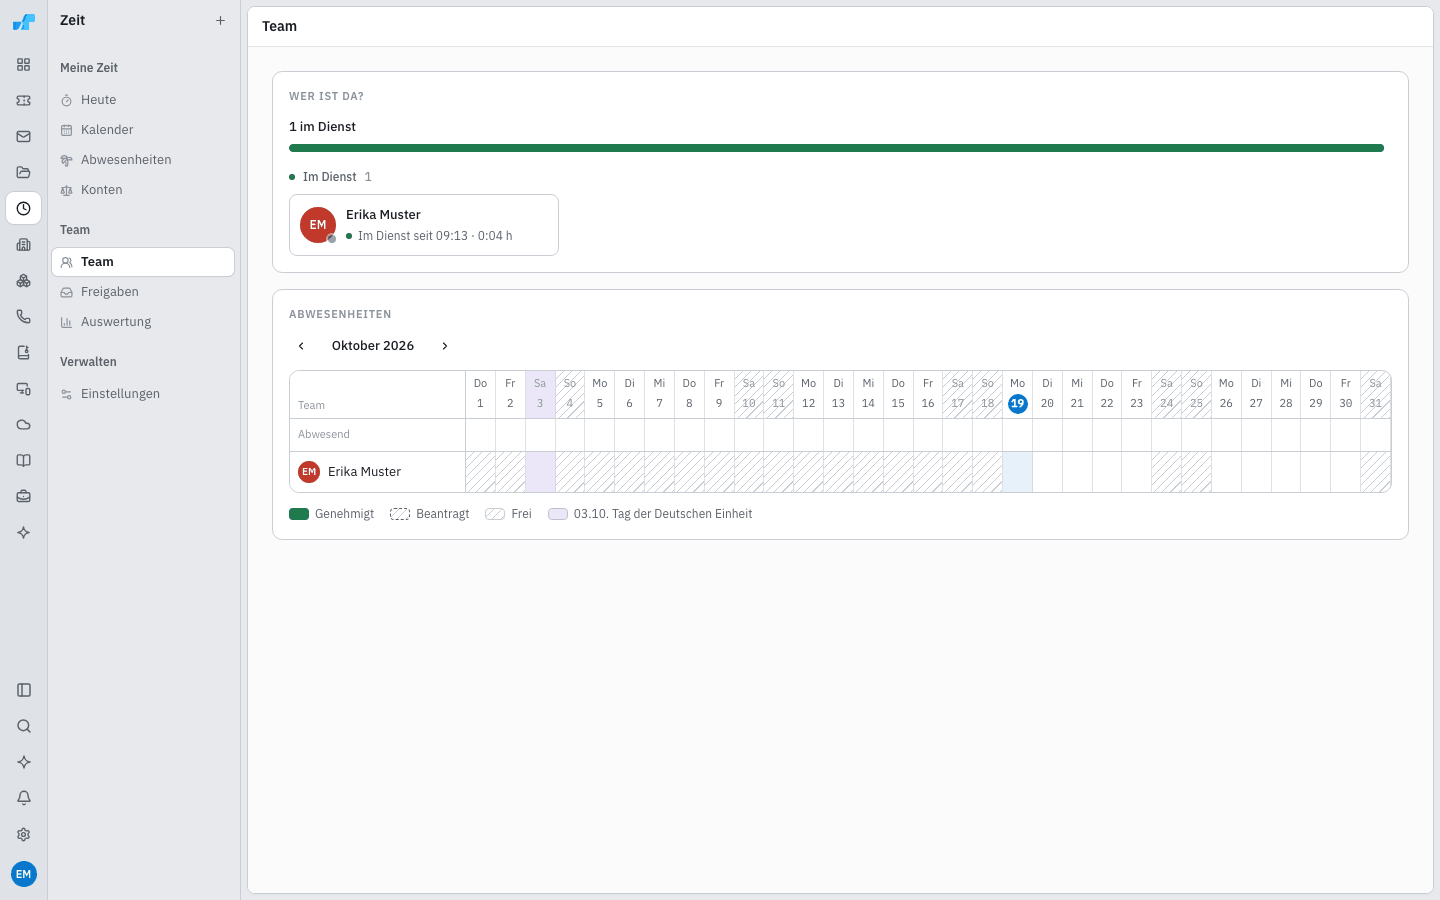Toggle the sidebar panel icon
This screenshot has height=900, width=1440.
tap(24, 690)
